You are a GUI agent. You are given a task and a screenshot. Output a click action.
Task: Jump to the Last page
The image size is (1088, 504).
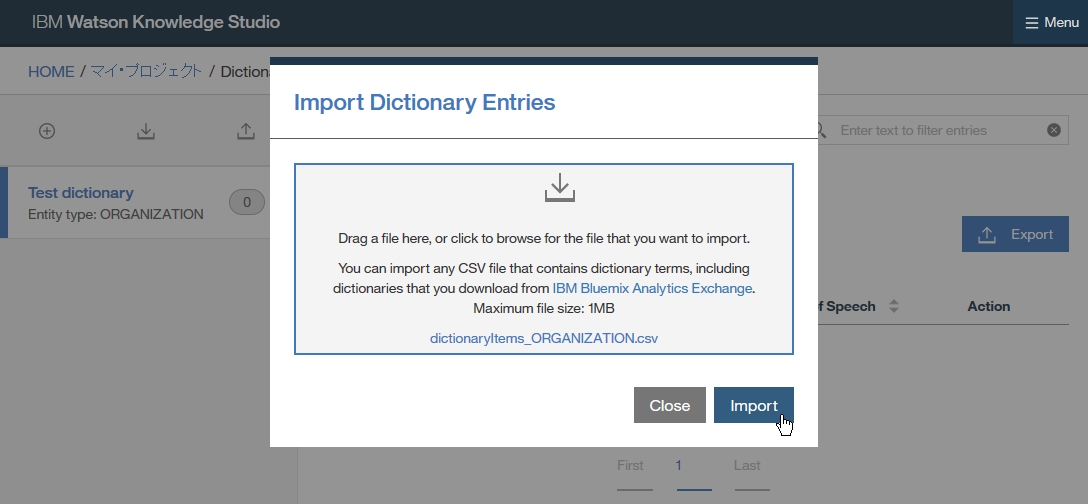point(747,465)
